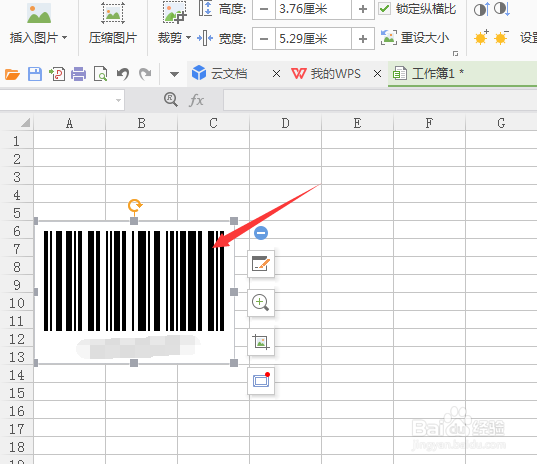Open the quick access toolbar dropdown
Screen dimensions: 537x464
coord(174,74)
